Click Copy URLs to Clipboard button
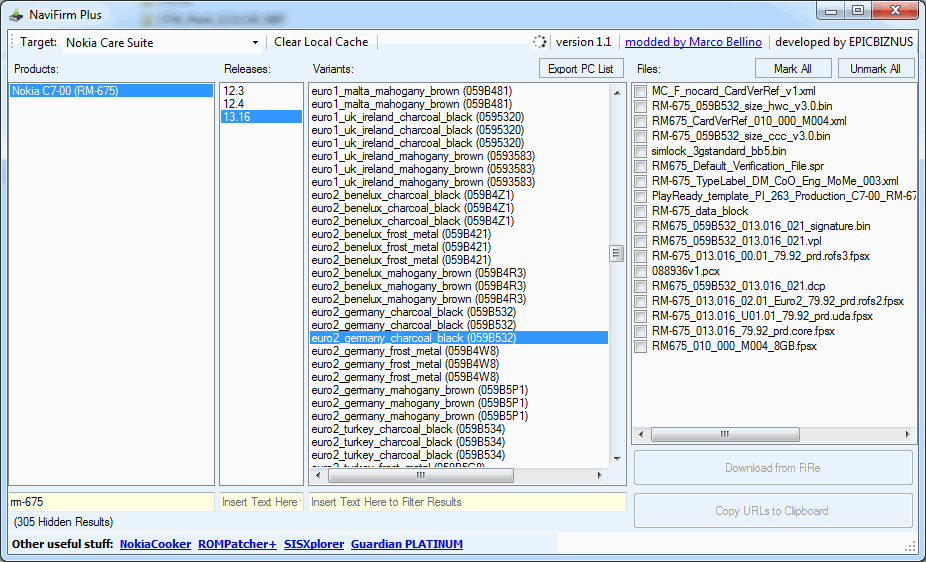The height and width of the screenshot is (562, 926). click(x=773, y=511)
